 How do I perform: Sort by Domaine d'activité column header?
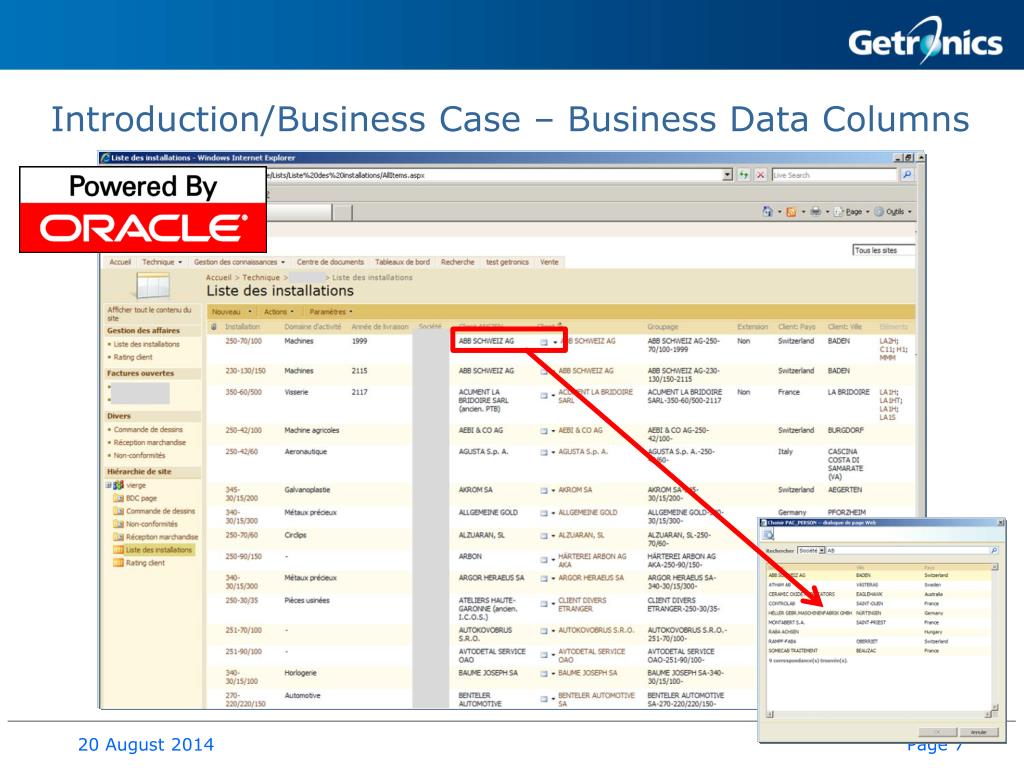pyautogui.click(x=313, y=327)
